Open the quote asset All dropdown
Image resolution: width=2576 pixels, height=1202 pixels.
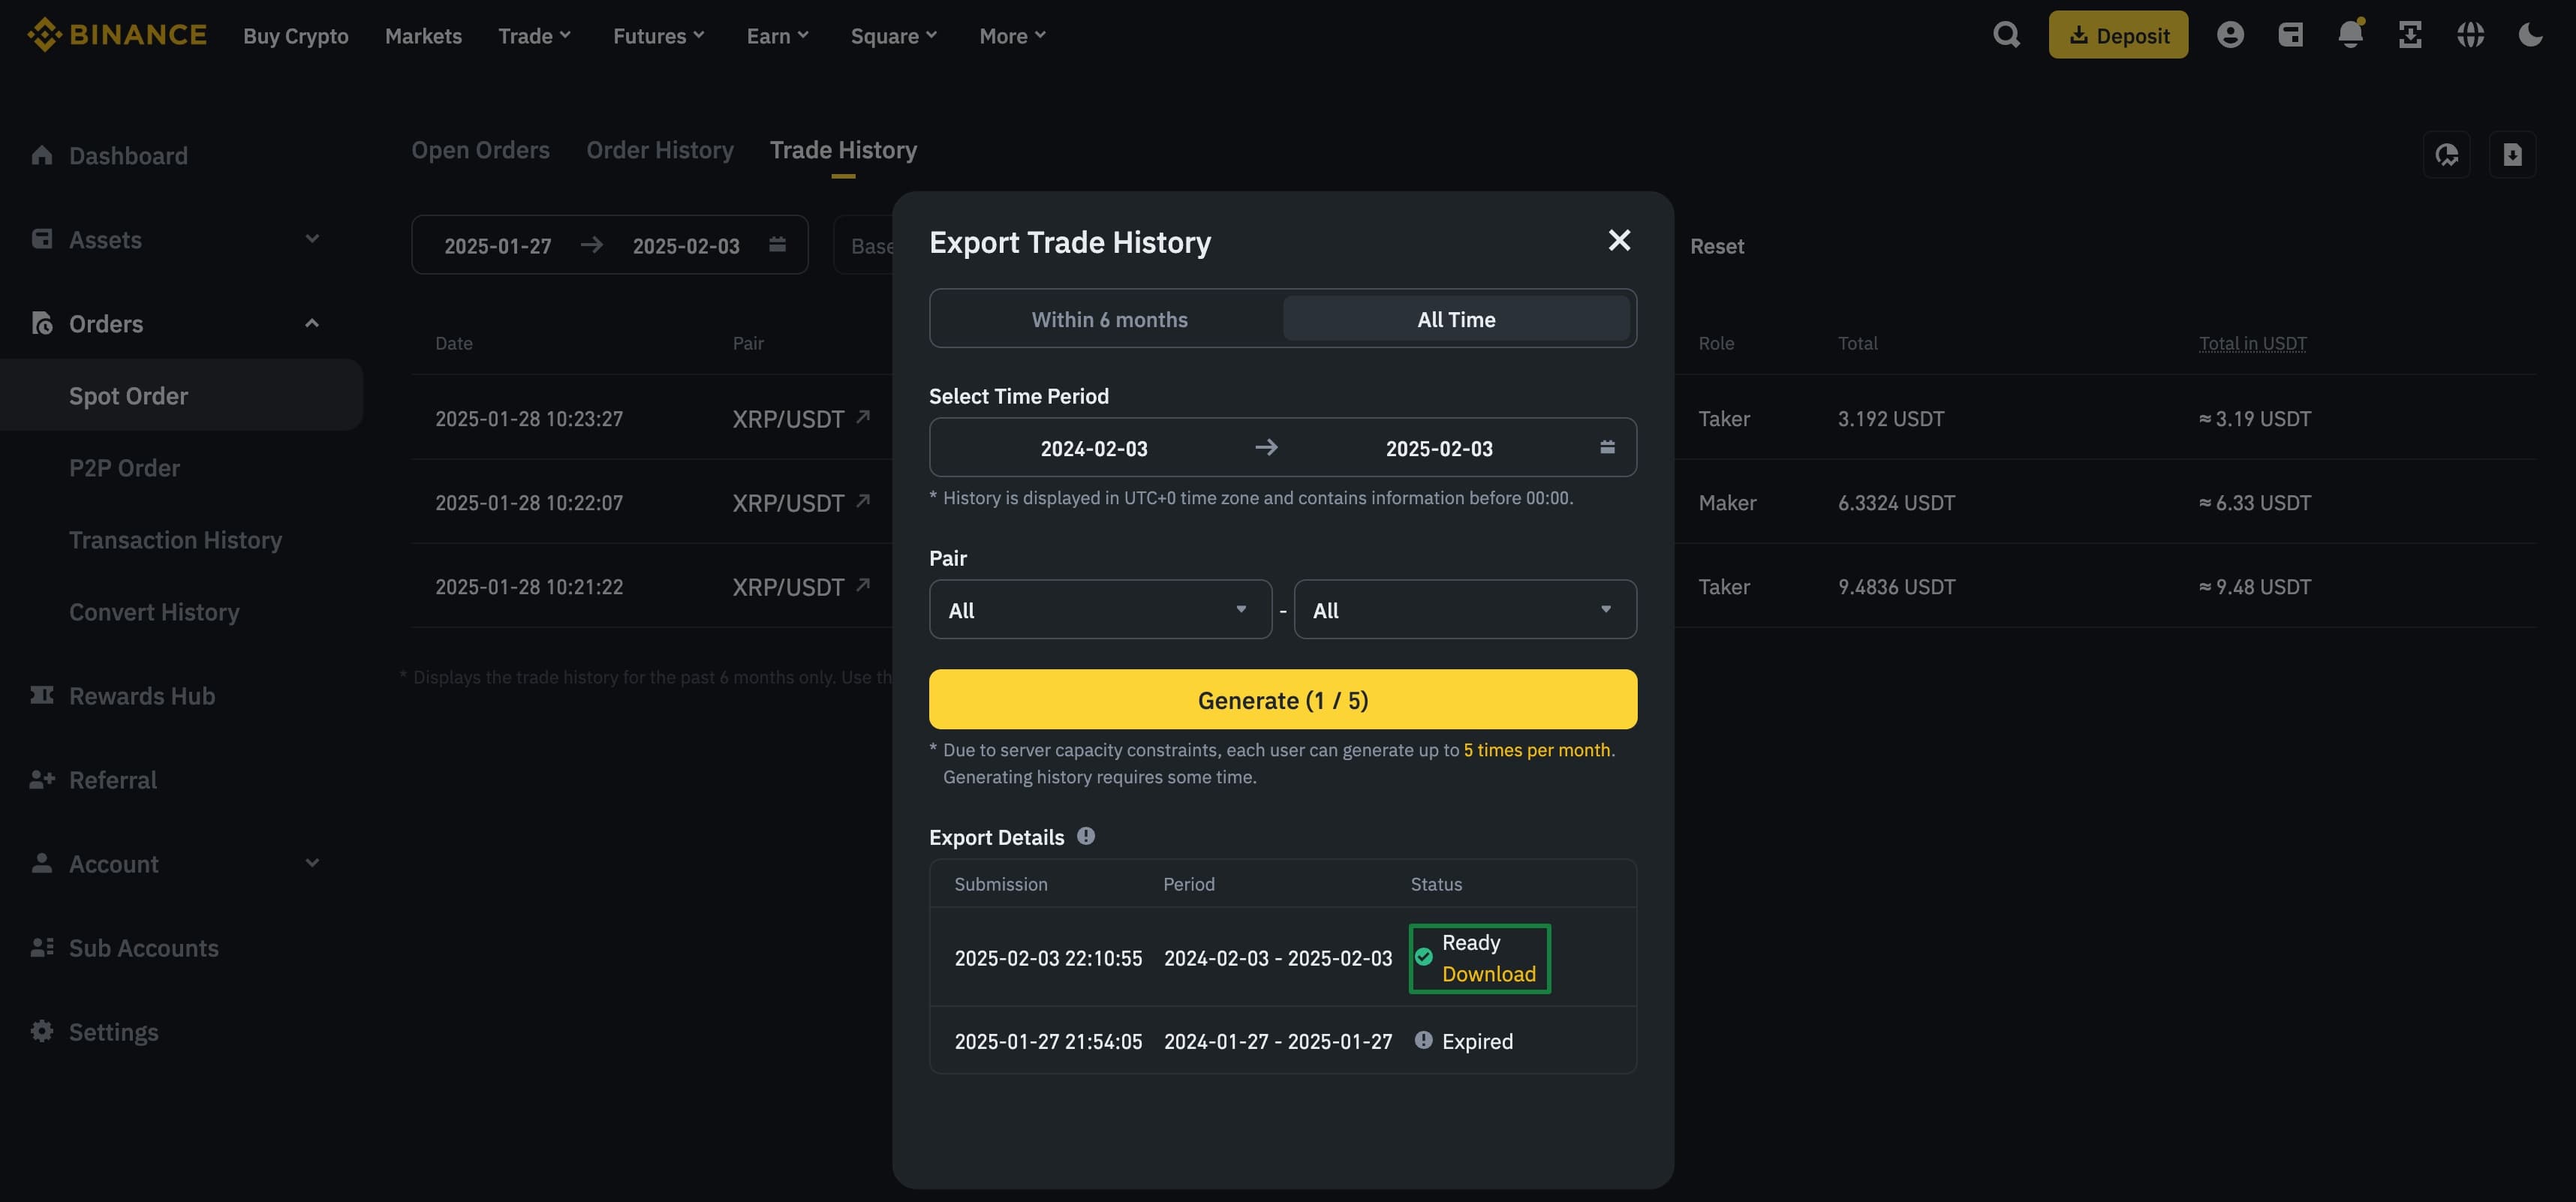[1465, 609]
